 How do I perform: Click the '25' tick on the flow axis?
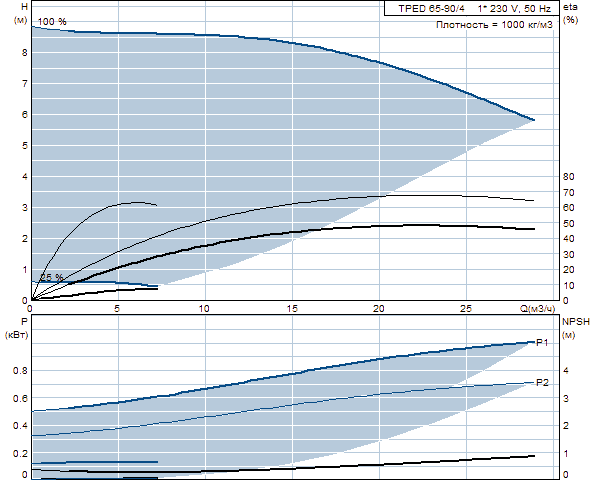466,309
